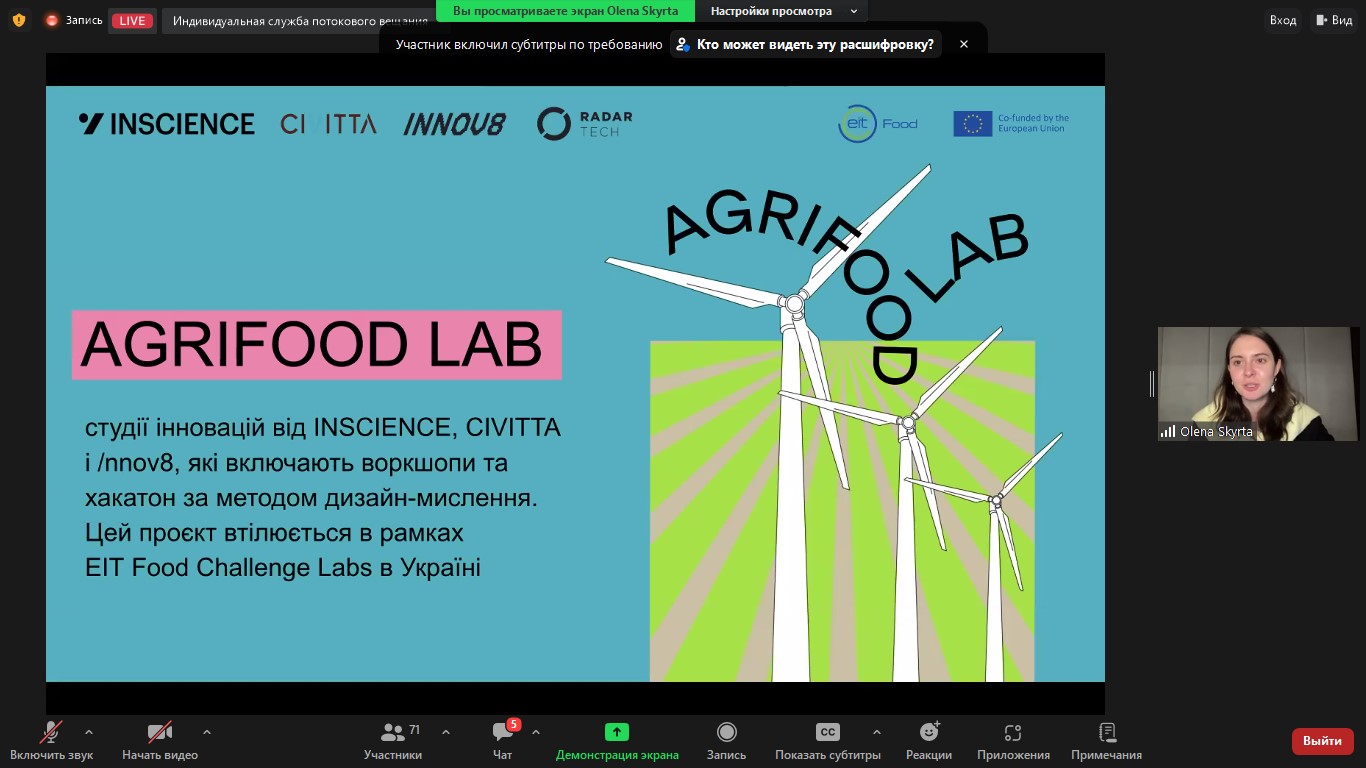Click the 'Запись' record button in toolbar

click(x=727, y=741)
